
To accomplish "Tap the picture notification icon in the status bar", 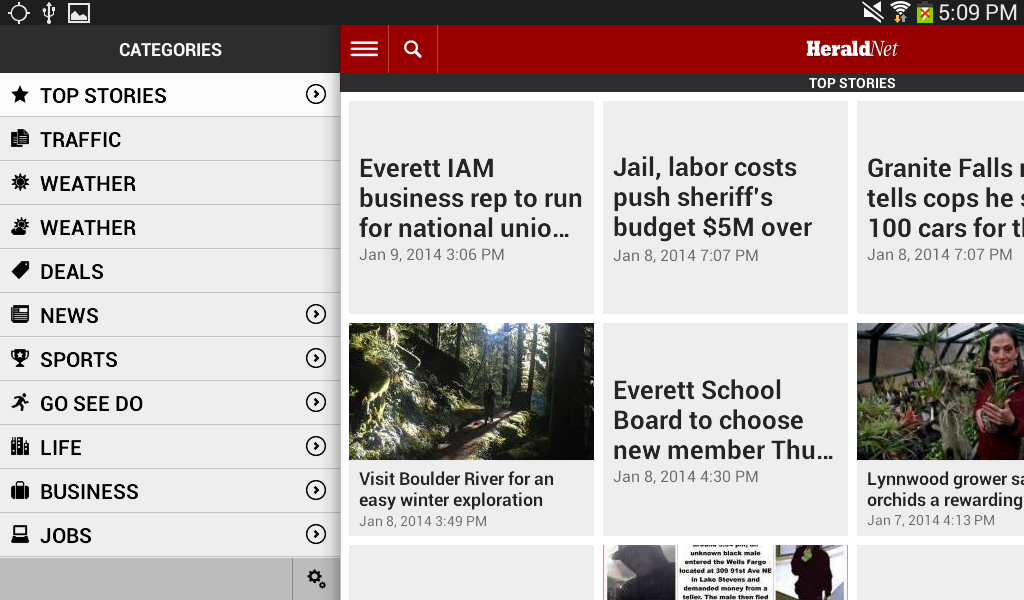I will pyautogui.click(x=79, y=12).
